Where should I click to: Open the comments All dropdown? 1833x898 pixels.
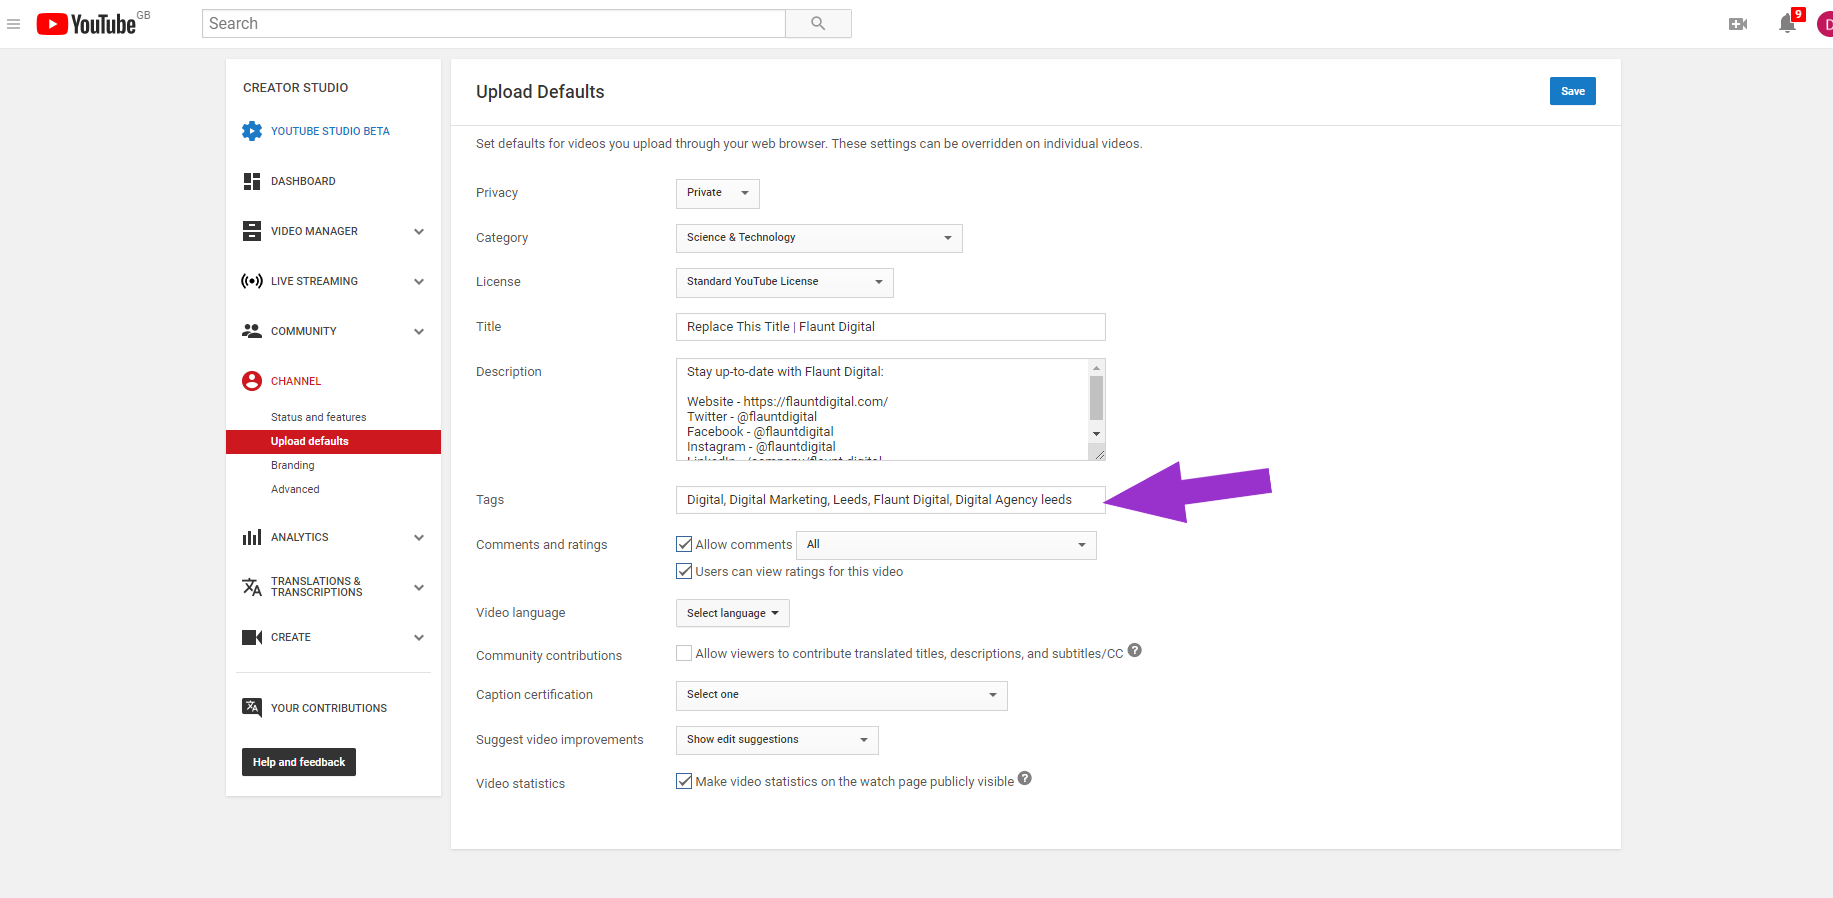(946, 545)
